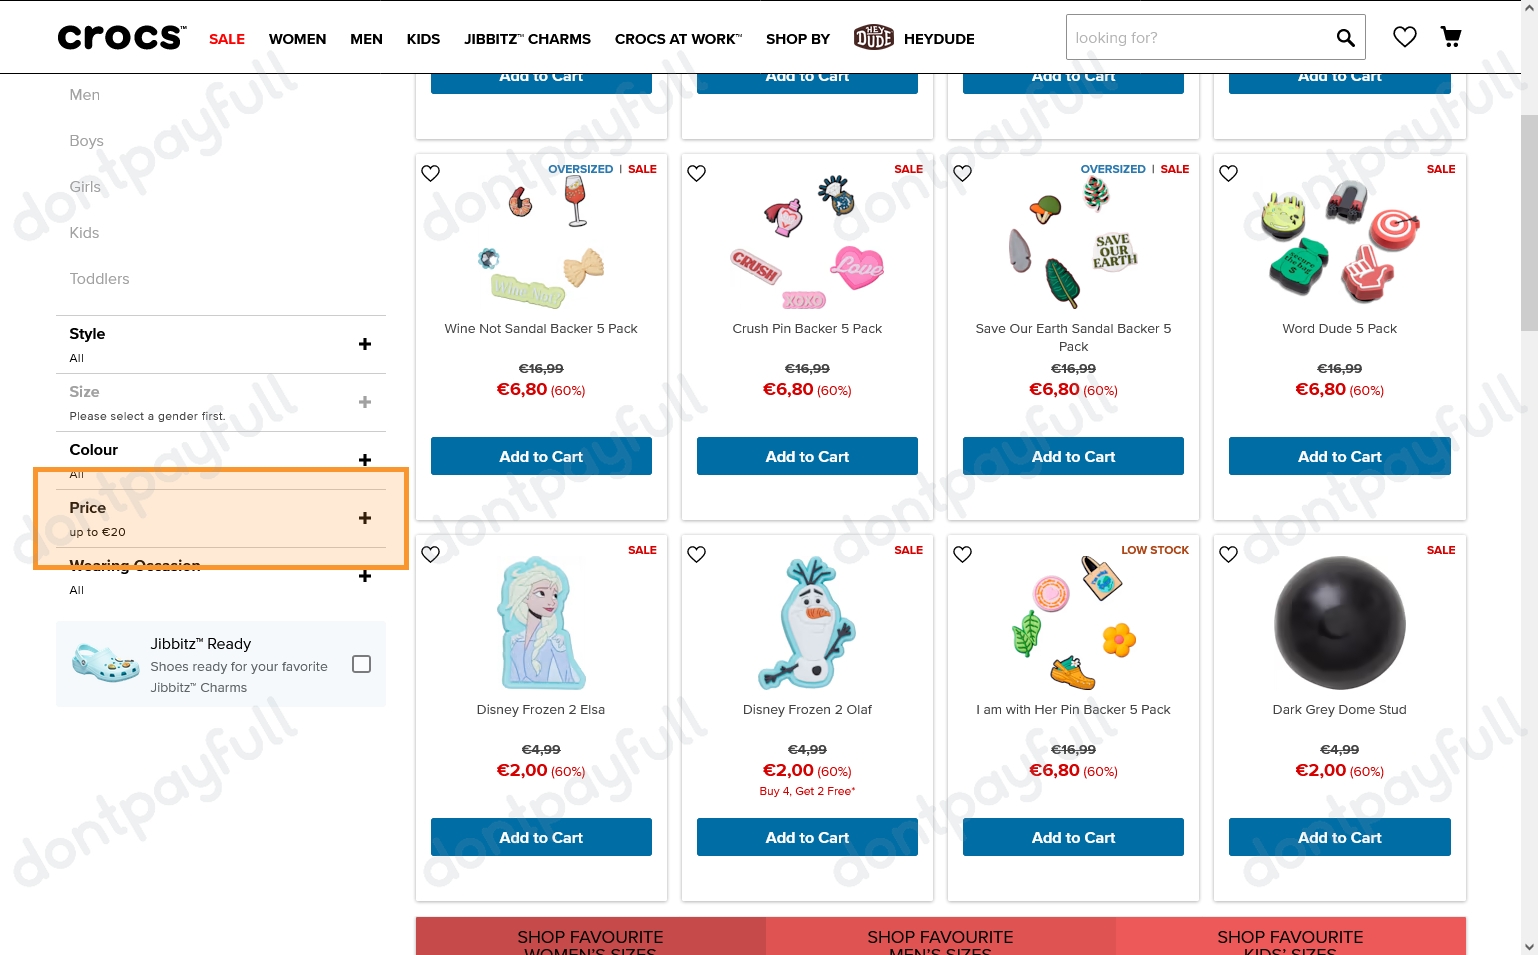Open the SALE menu

(x=227, y=39)
